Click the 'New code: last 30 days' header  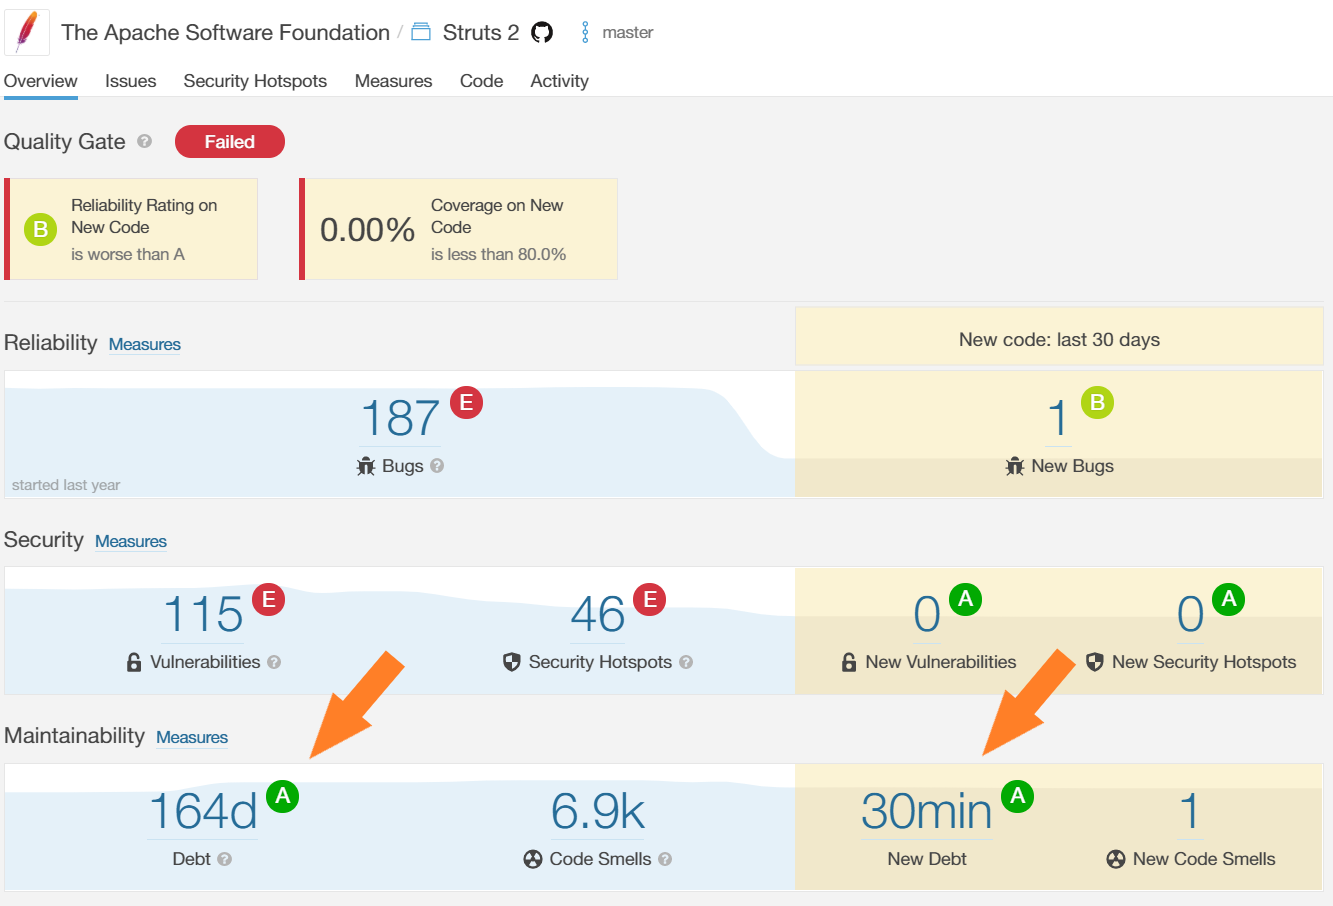[1059, 339]
